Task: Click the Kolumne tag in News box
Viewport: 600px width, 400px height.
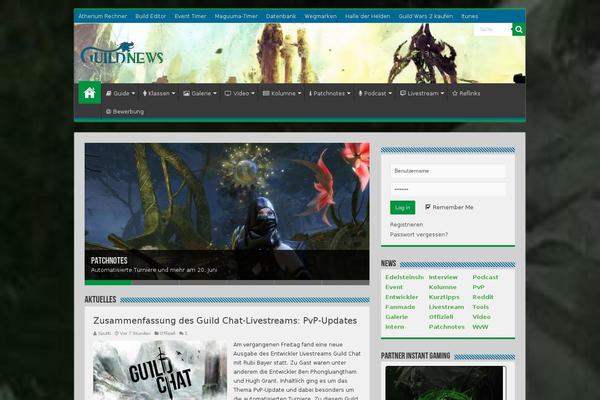Action: point(443,287)
